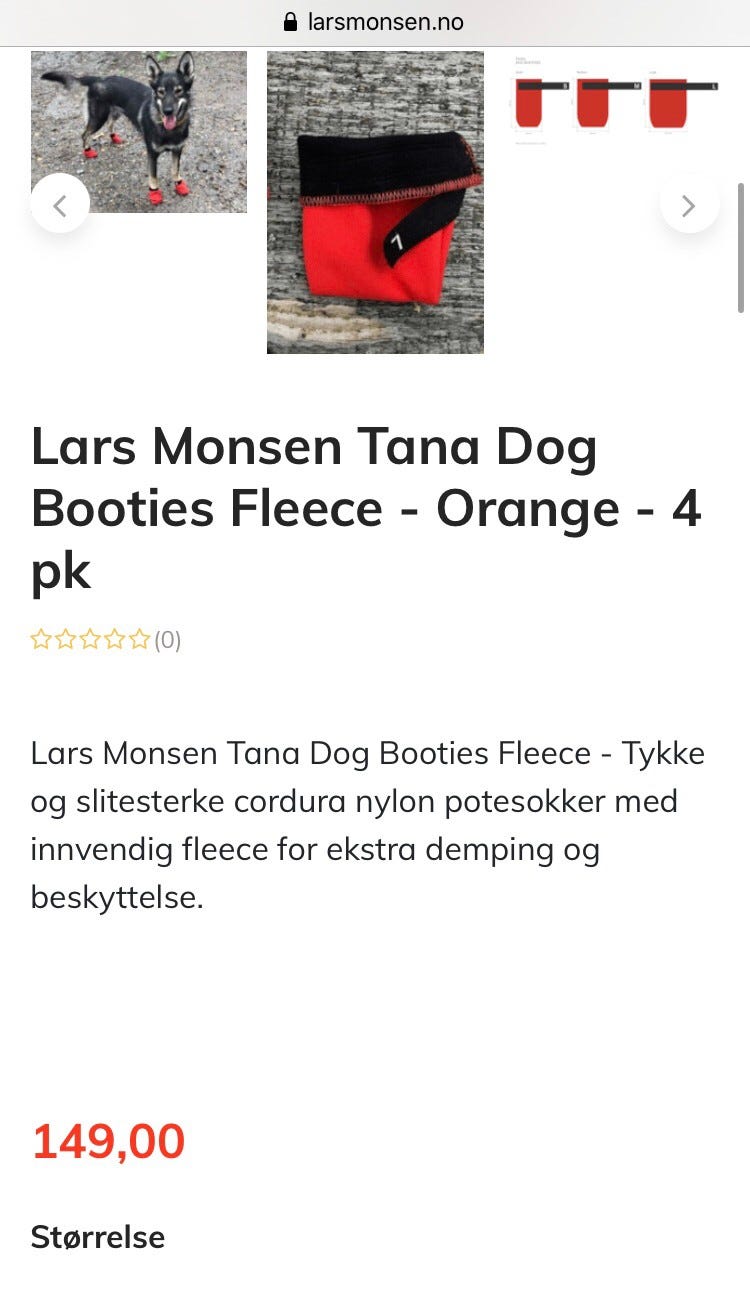Go to the previous product image with the left arrow
This screenshot has width=750, height=1302.
pyautogui.click(x=60, y=204)
